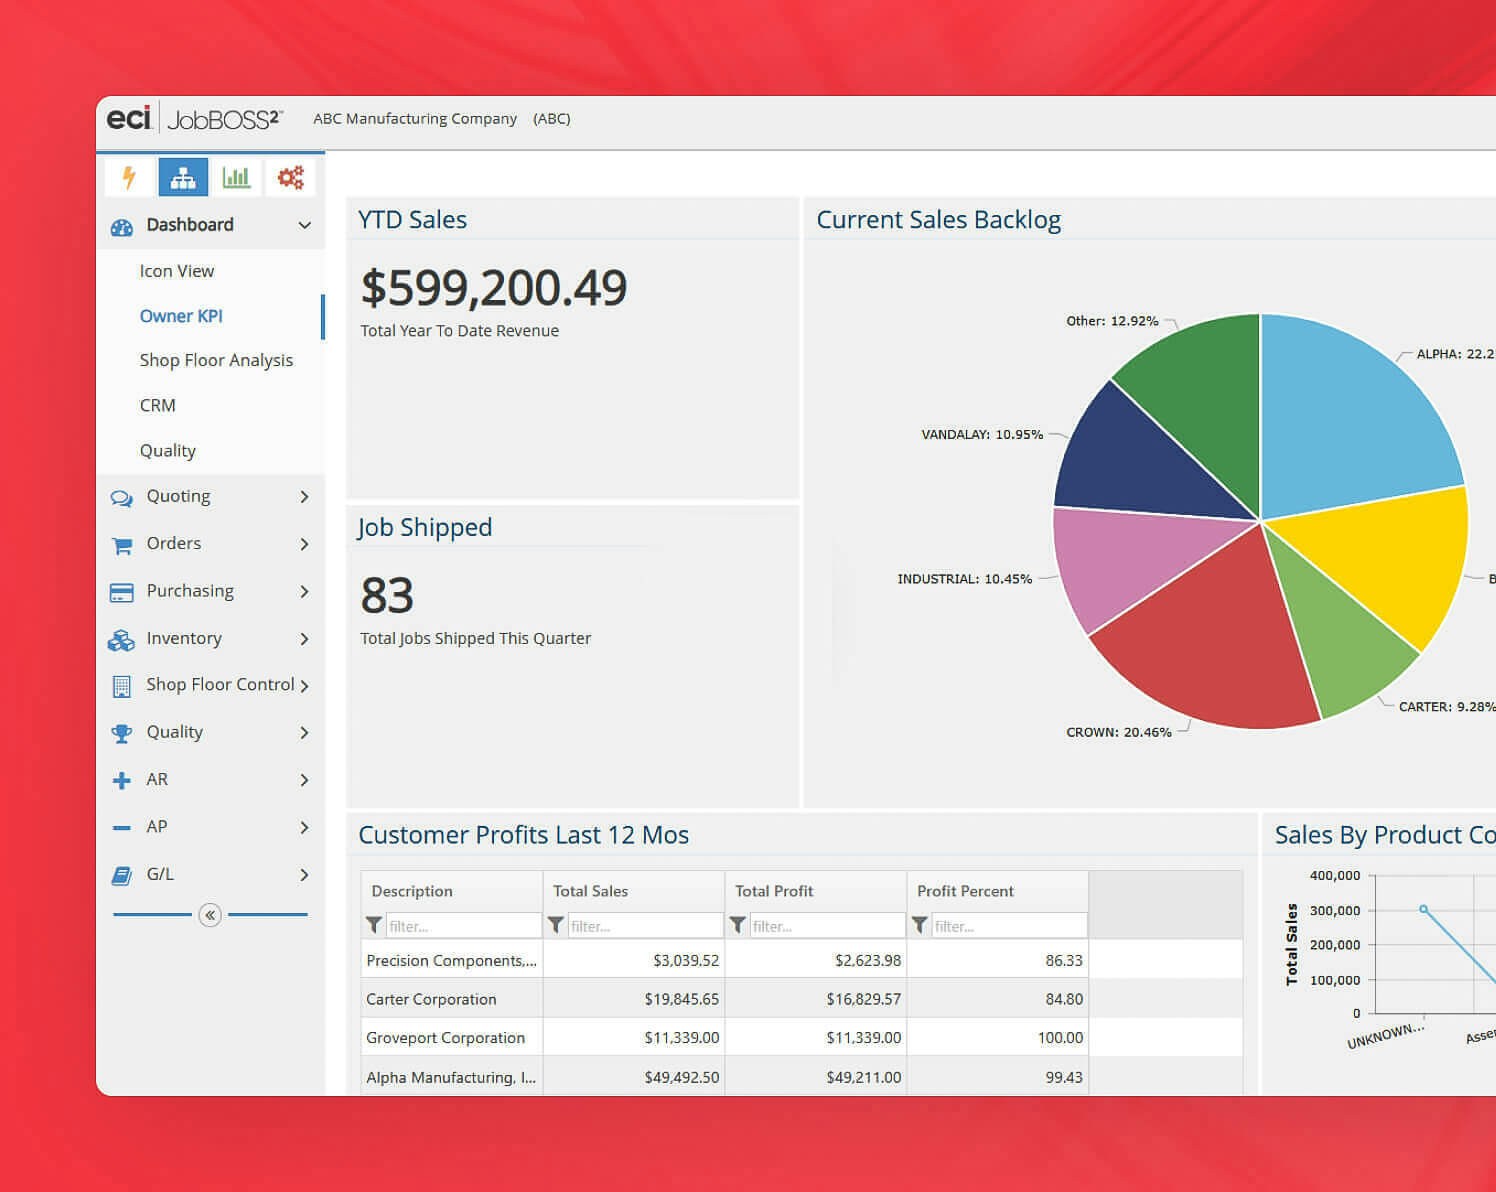Screen dimensions: 1496x1192
Task: Open Quality under Dashboard submenu
Action: [168, 451]
